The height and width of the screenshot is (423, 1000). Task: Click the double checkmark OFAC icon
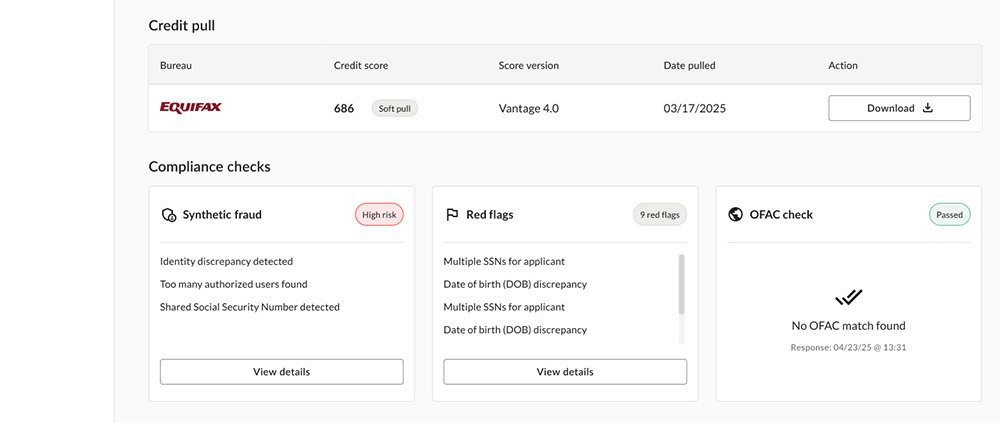point(848,297)
